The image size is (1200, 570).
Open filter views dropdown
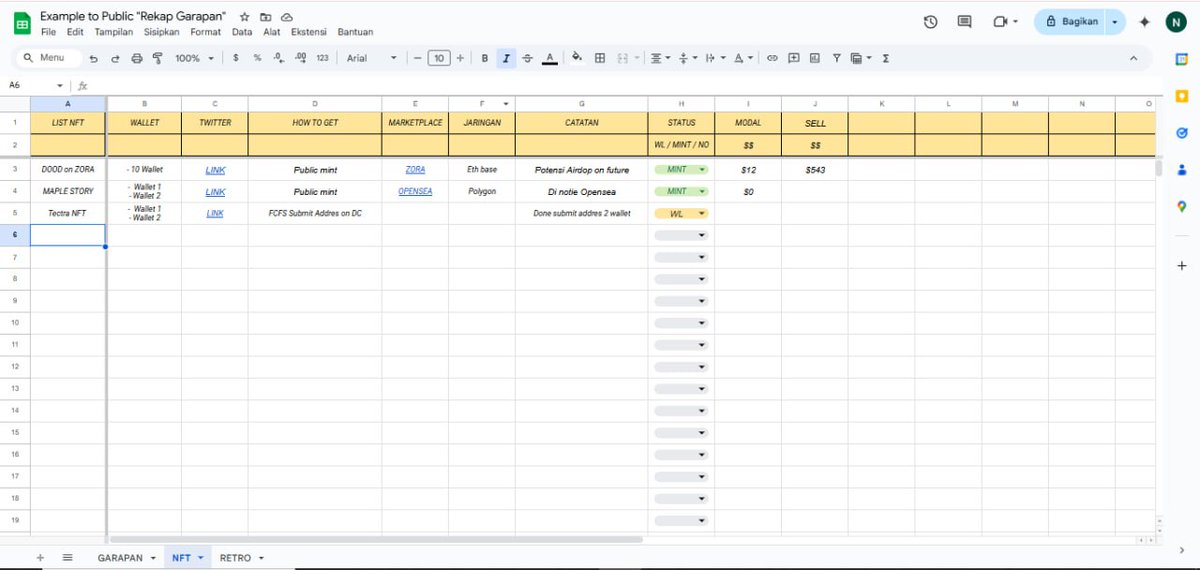861,58
